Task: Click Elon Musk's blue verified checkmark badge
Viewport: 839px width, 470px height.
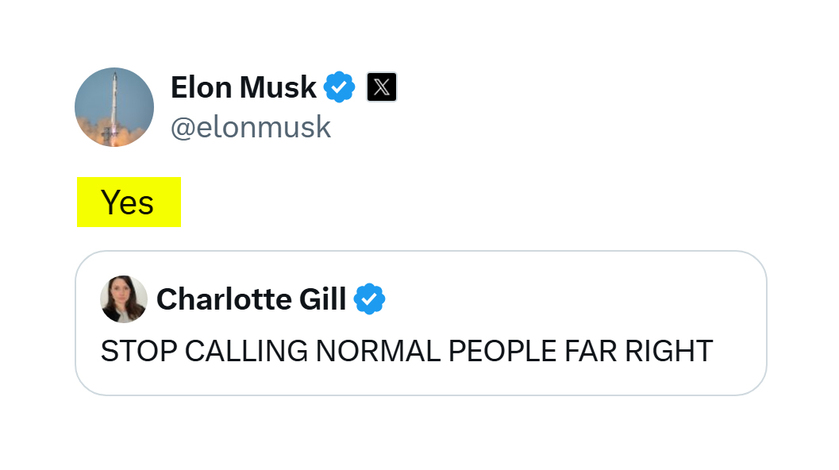Action: pos(339,87)
